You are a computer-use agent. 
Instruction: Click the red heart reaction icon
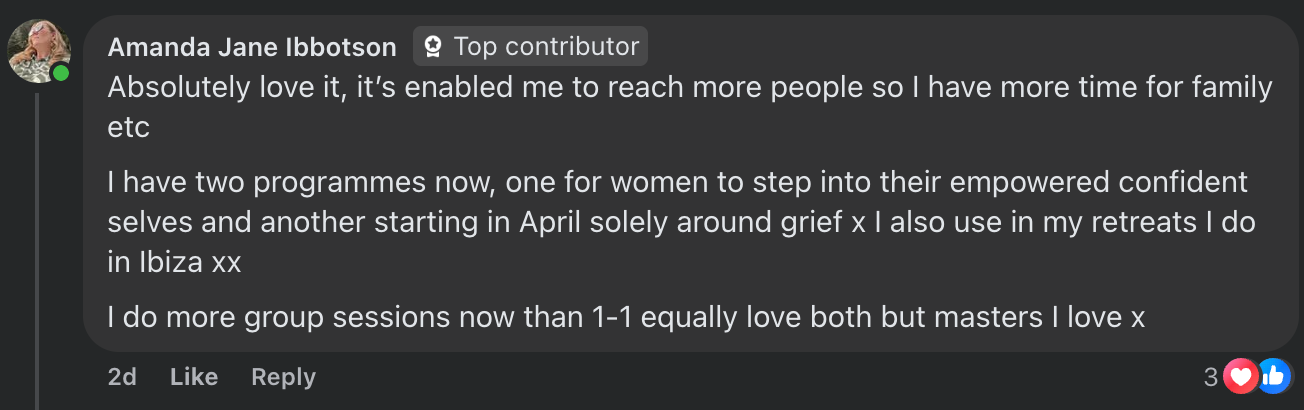[x=1241, y=376]
